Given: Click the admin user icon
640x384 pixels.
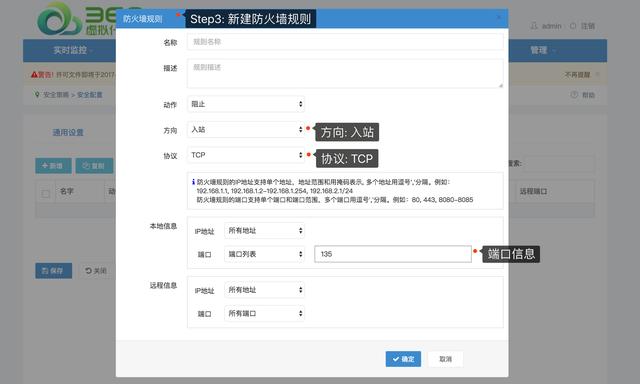Looking at the screenshot, I should tap(533, 26).
